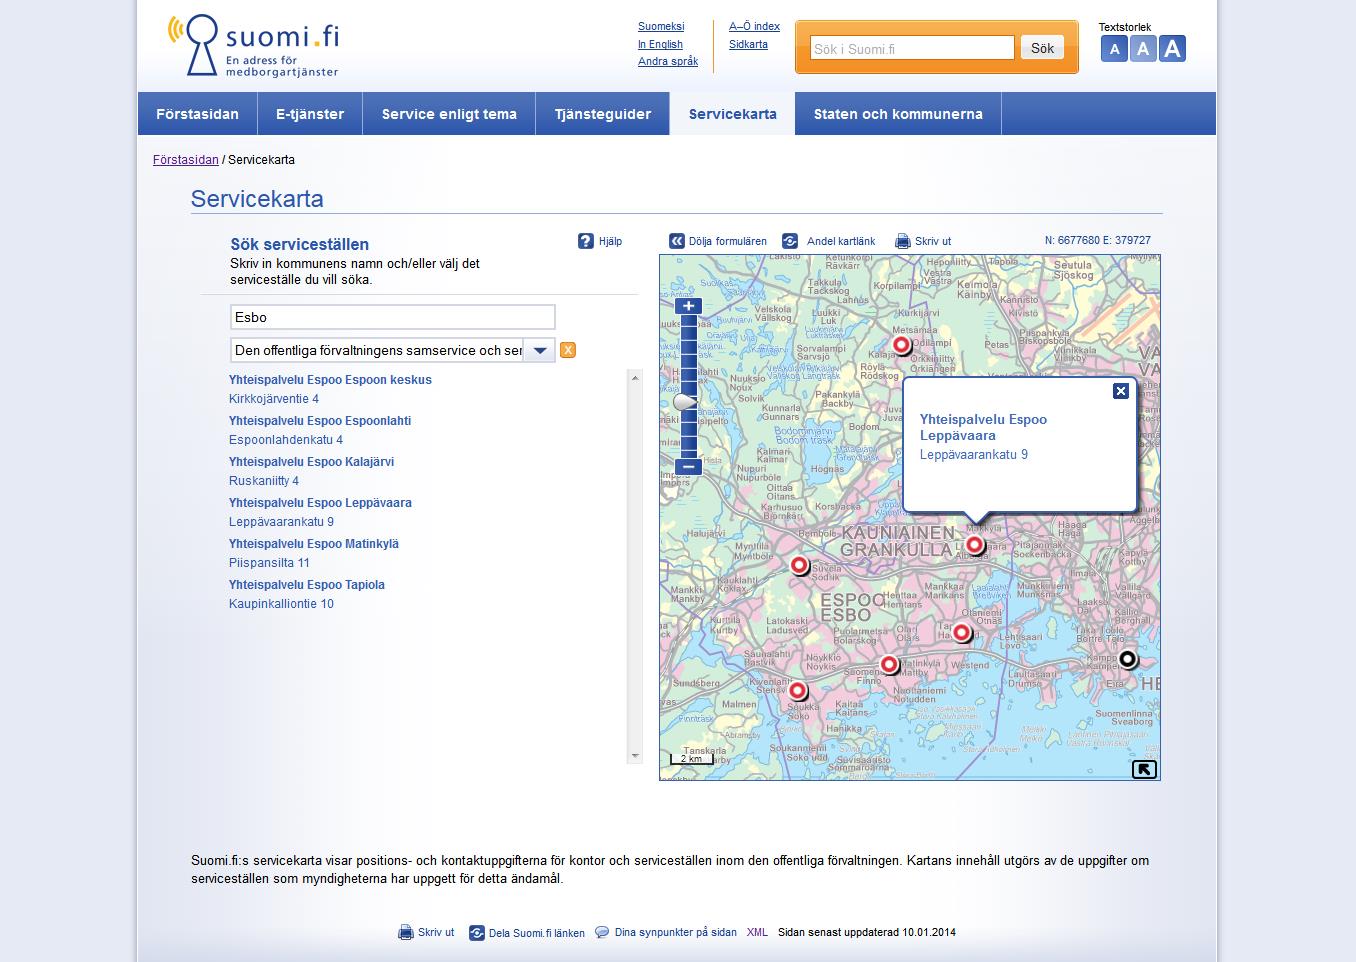Click the results list scroll down arrow
Screen dimensions: 1356x962
coord(634,756)
